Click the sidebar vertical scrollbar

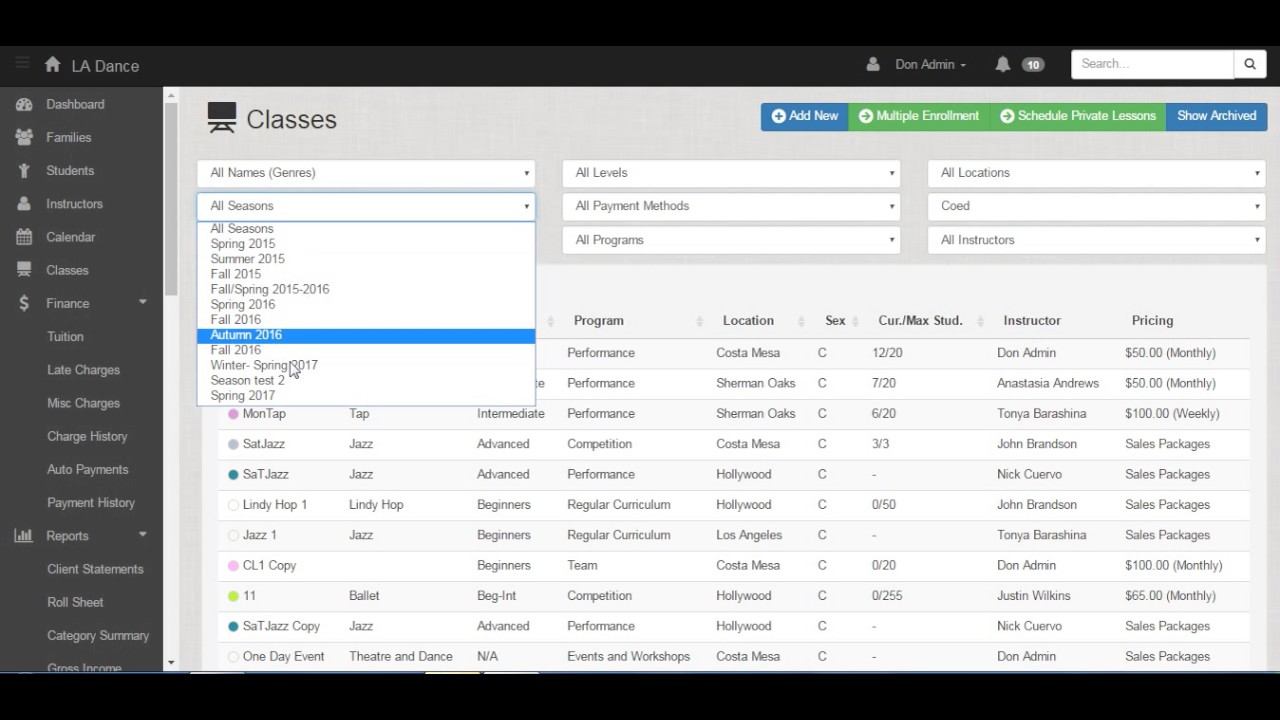[170, 200]
